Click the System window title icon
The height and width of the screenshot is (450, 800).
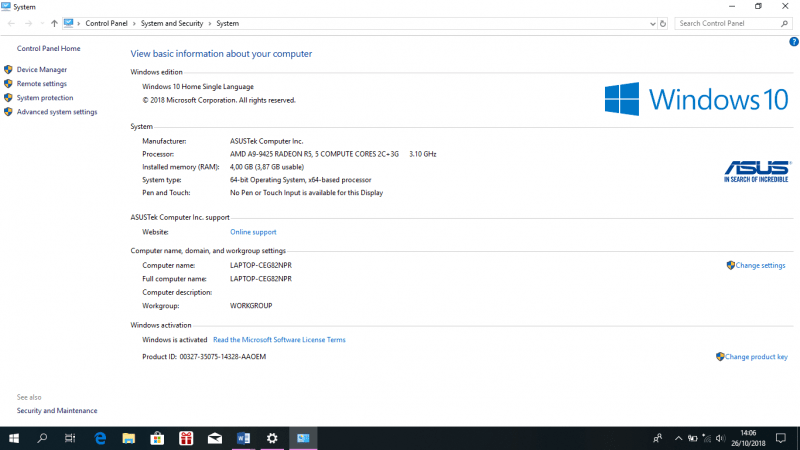6,7
